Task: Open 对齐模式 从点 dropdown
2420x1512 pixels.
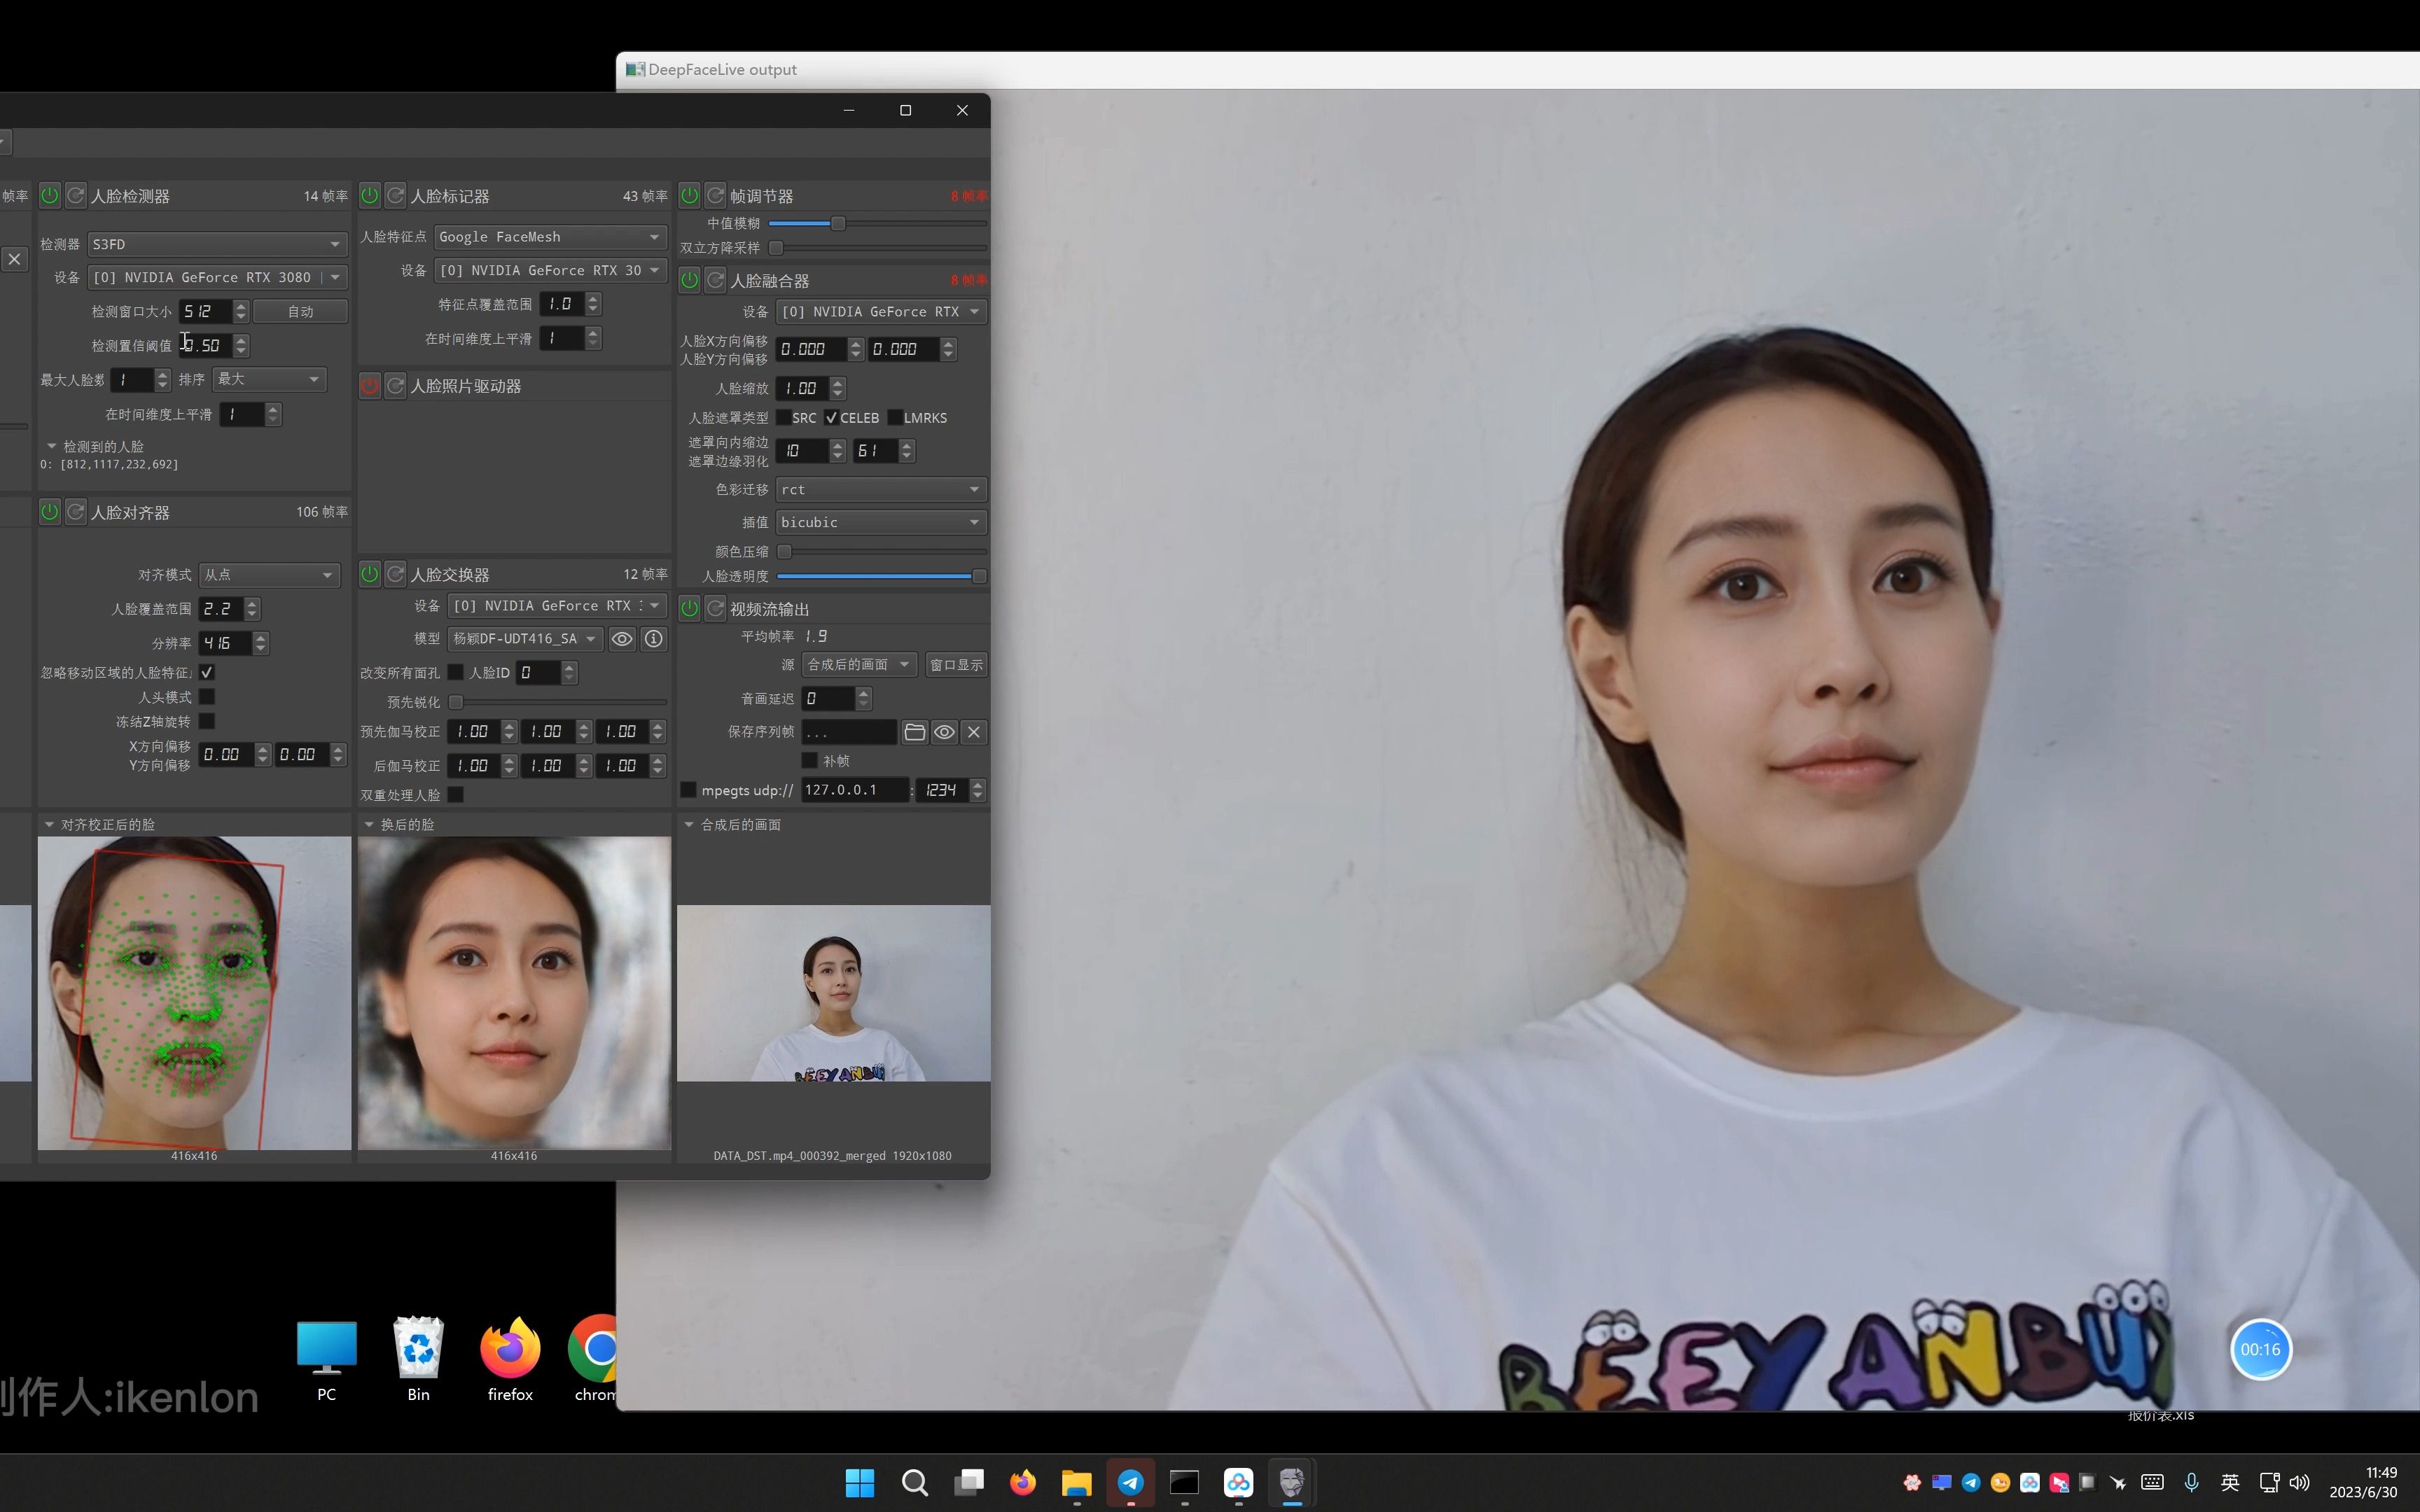Action: click(x=269, y=575)
